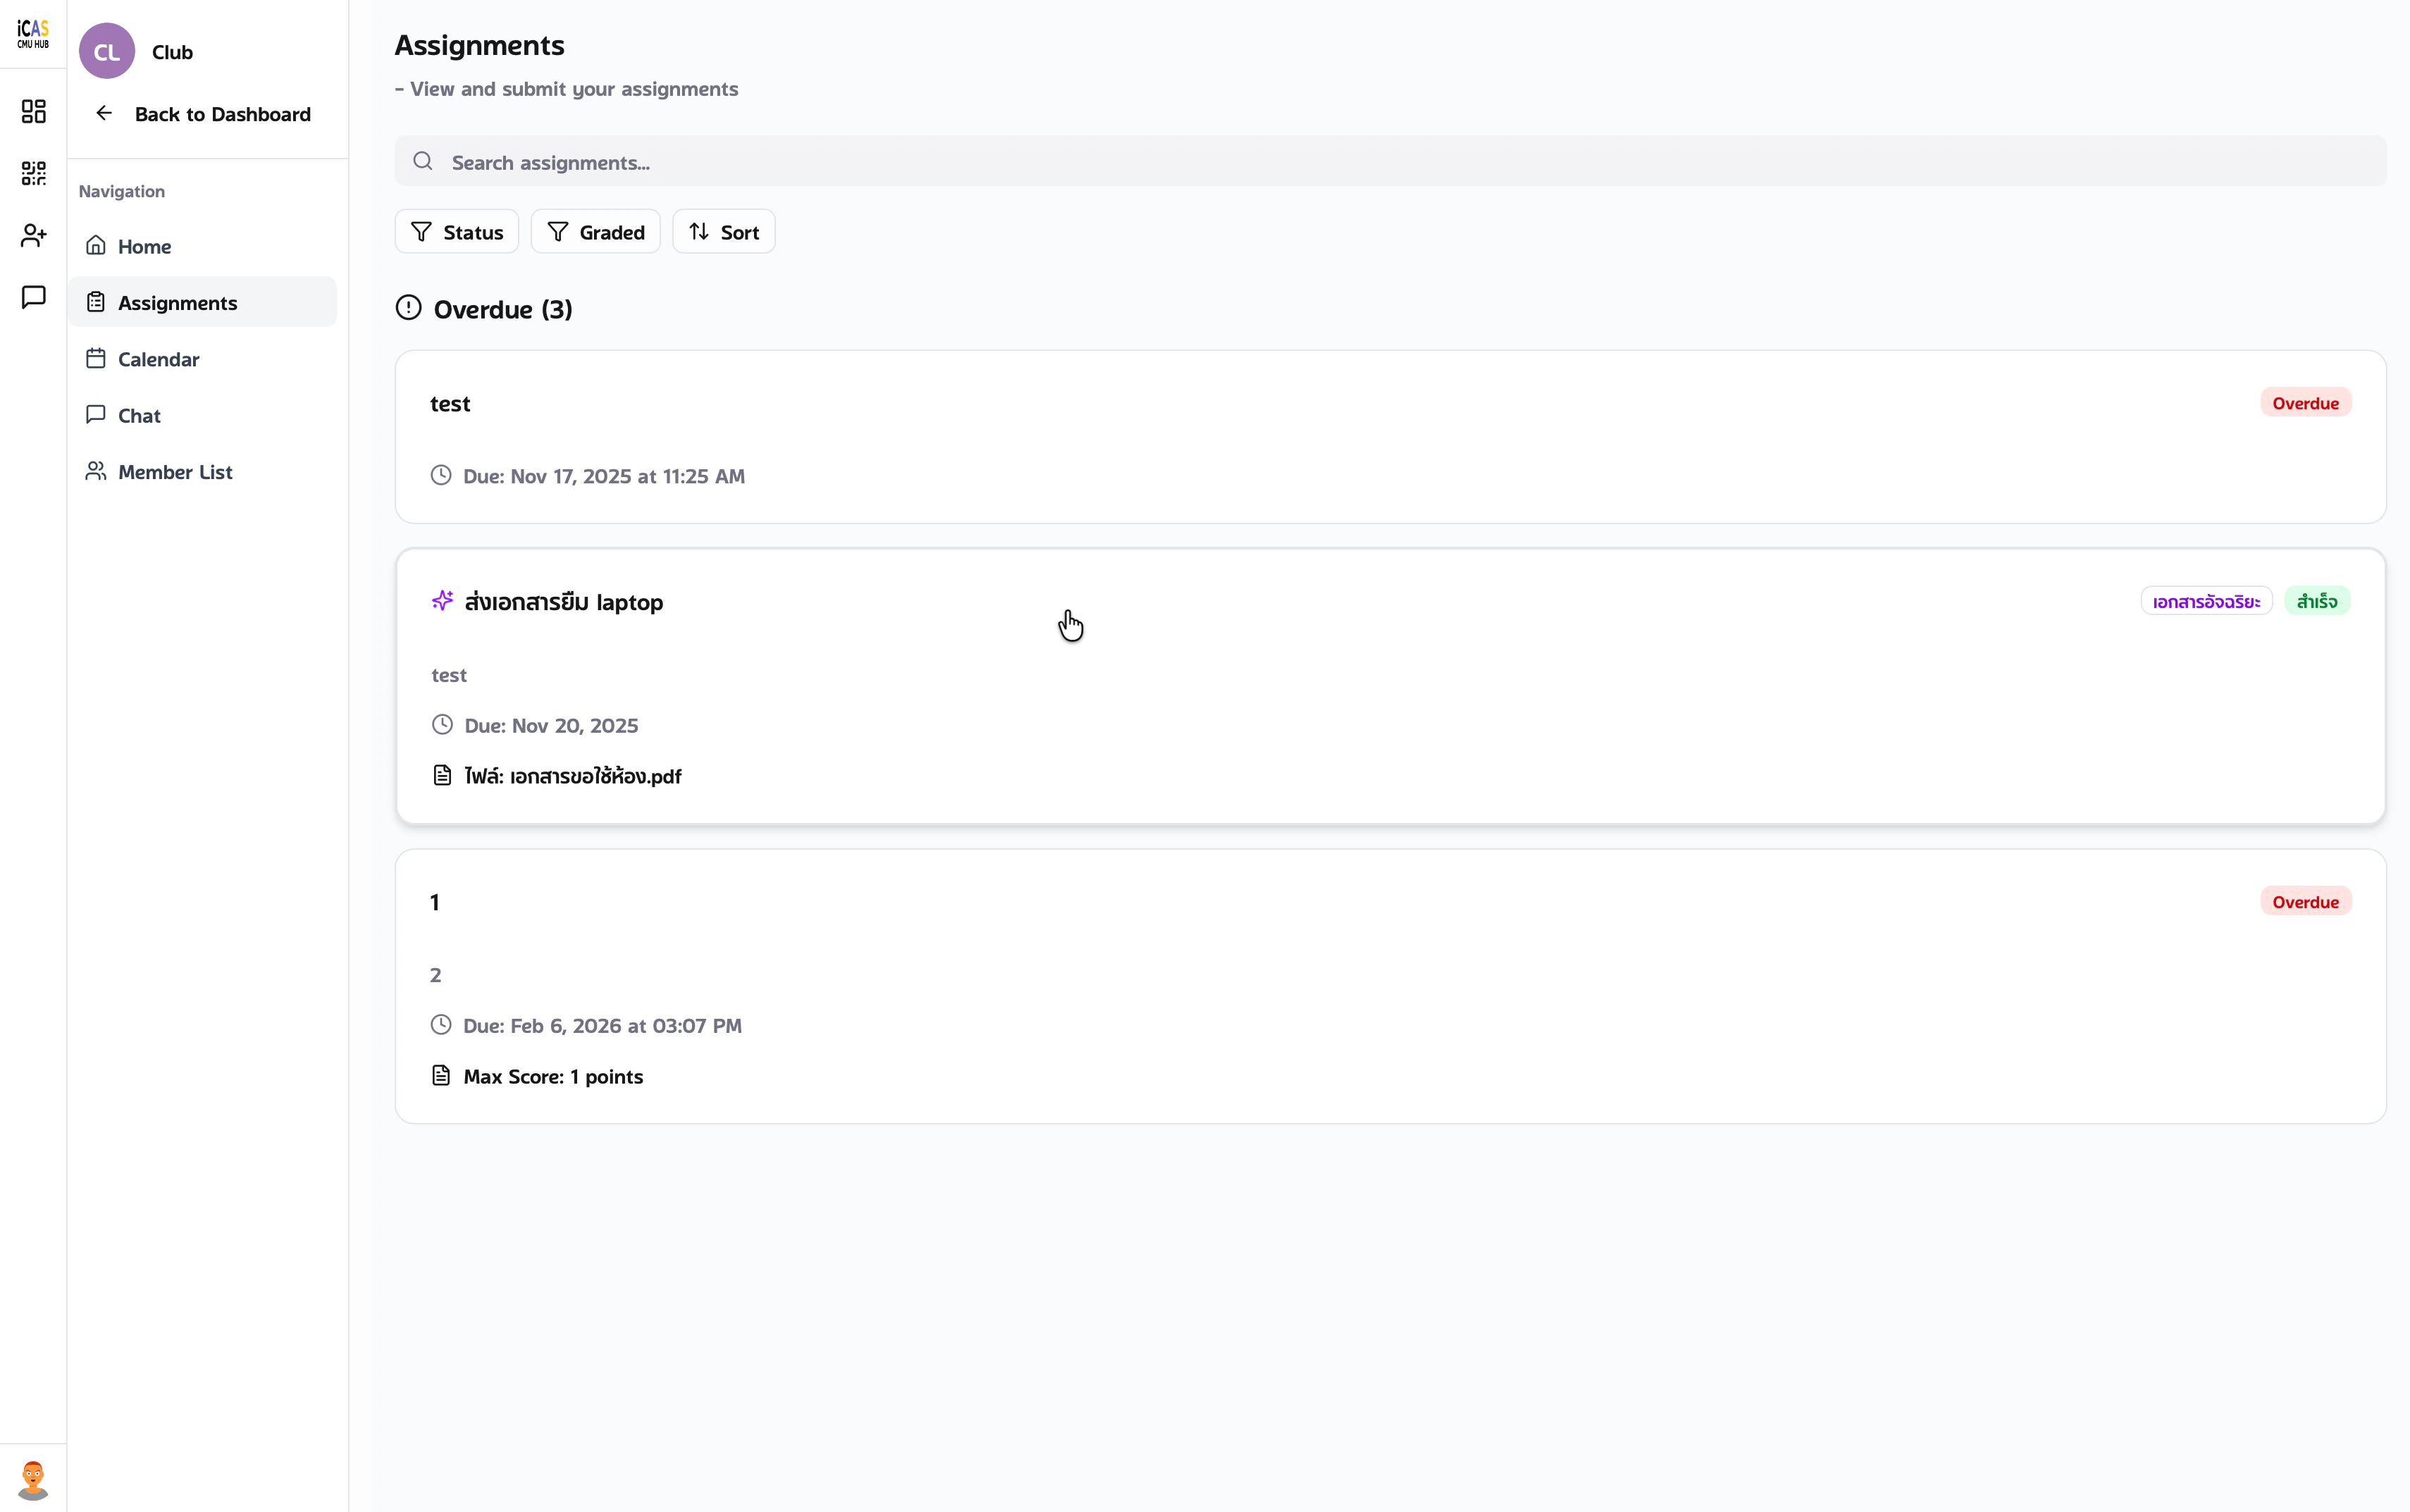
Task: Click the Overdue badge on card '1'
Action: tap(2305, 901)
